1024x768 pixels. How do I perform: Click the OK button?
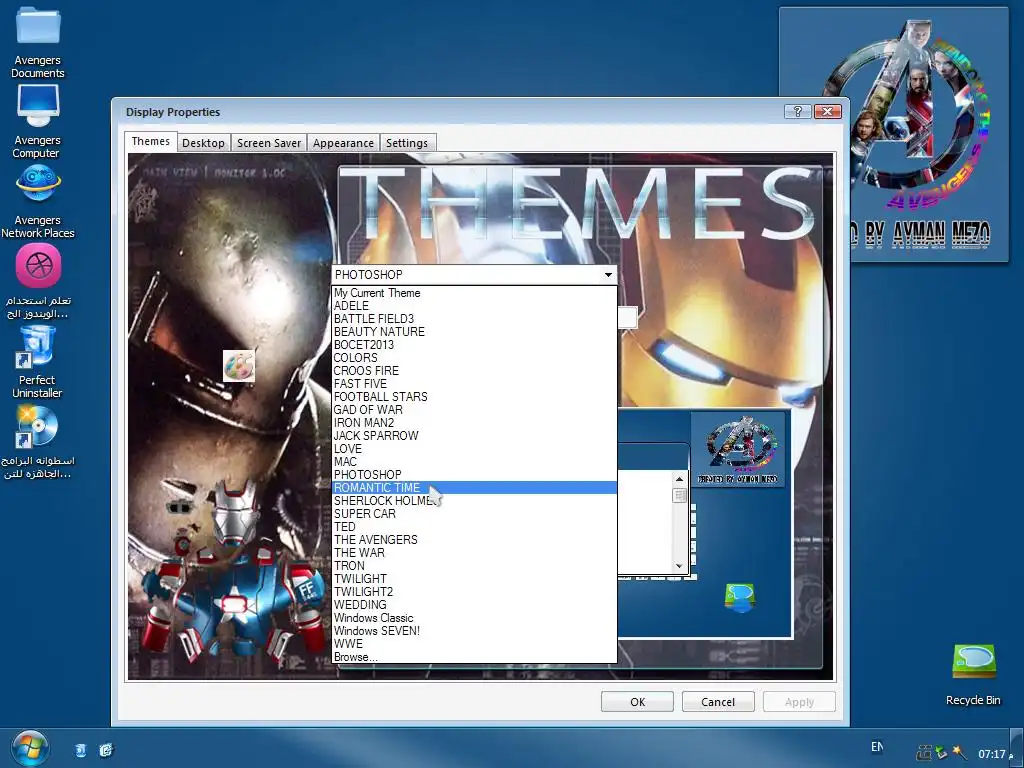point(637,702)
